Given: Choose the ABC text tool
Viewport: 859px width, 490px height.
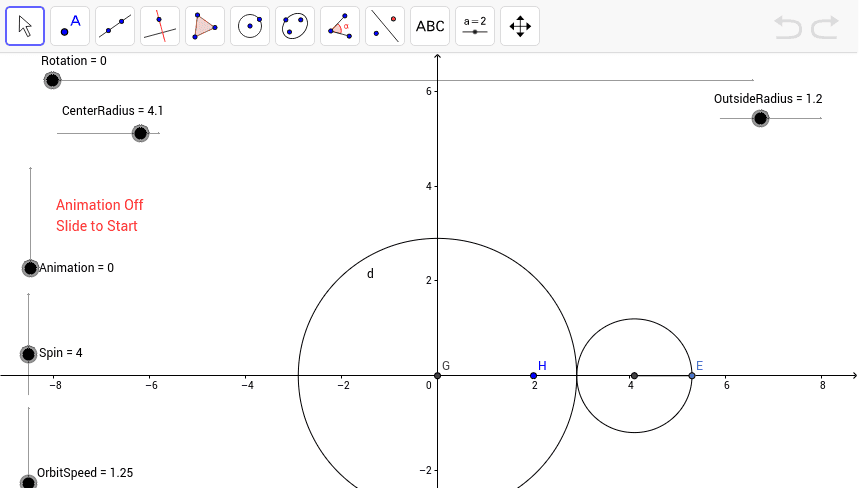Looking at the screenshot, I should (x=430, y=26).
